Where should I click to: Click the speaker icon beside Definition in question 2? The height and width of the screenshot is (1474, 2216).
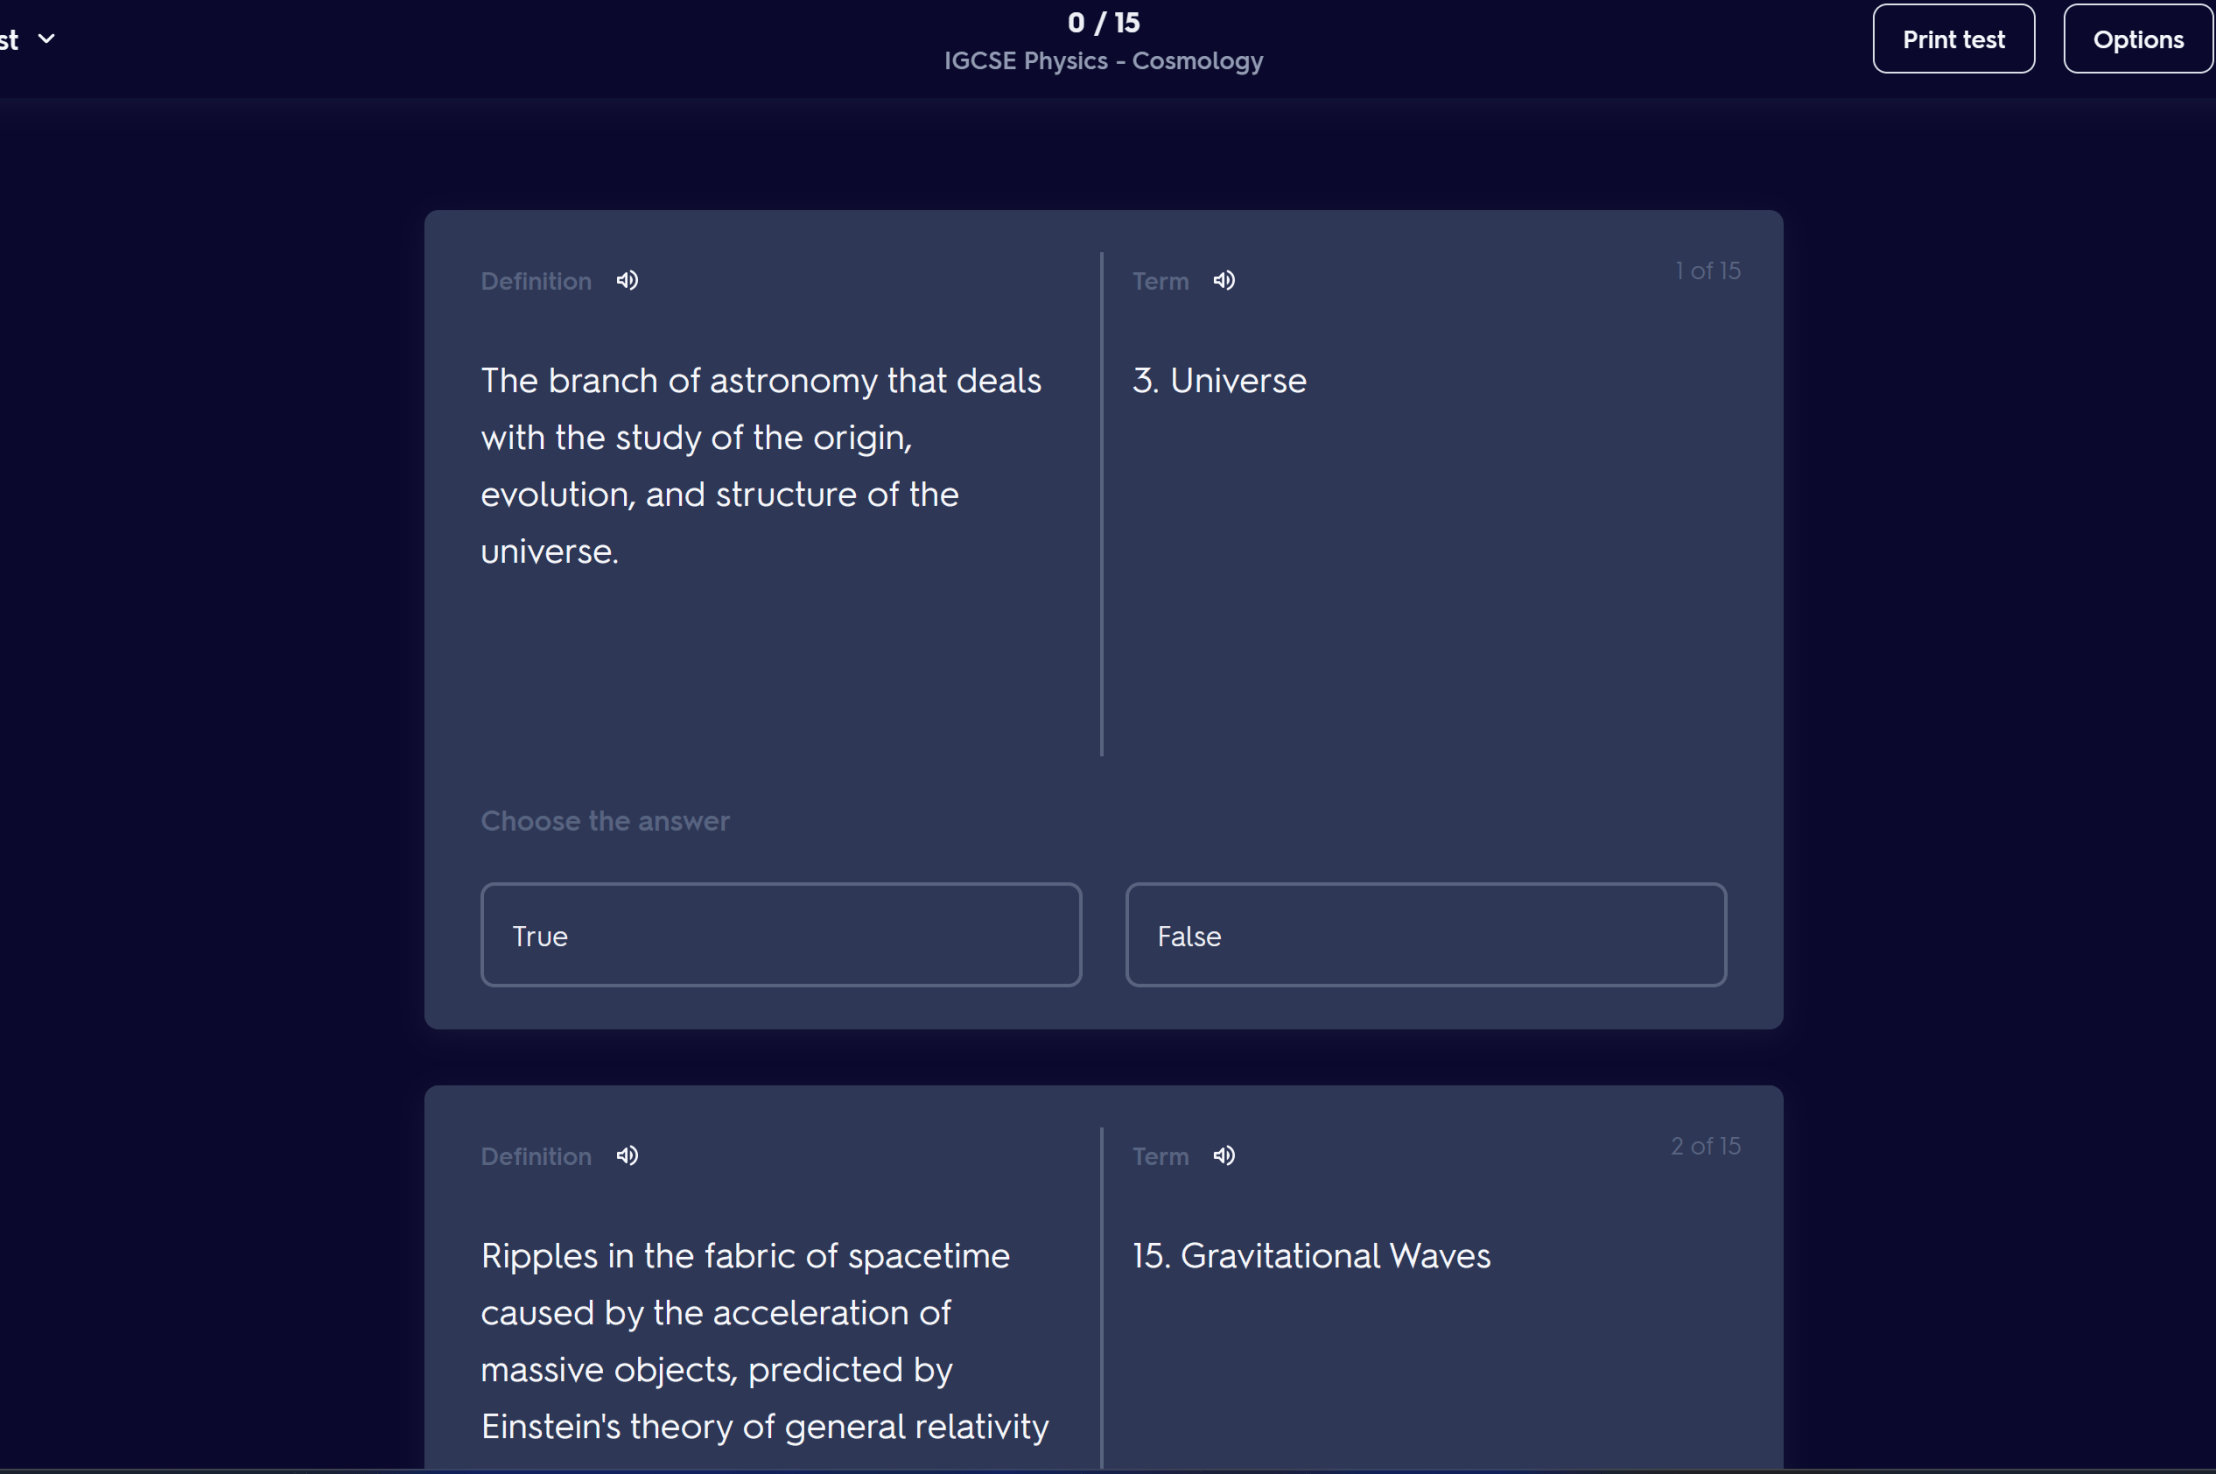(627, 1155)
